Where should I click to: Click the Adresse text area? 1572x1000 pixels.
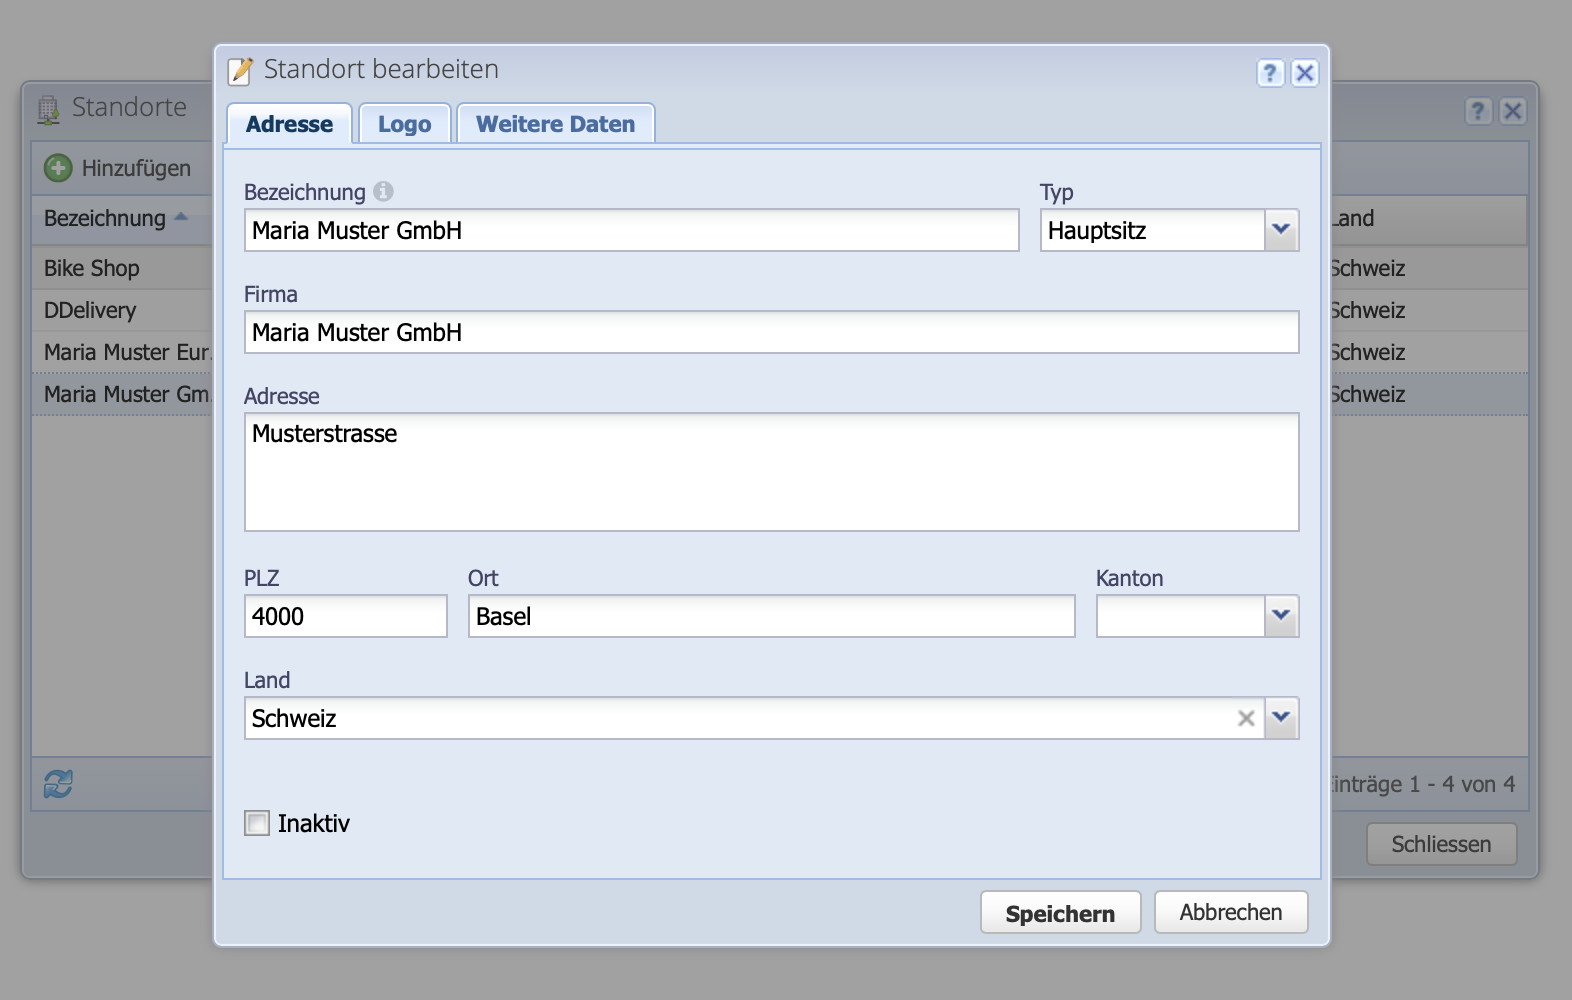[770, 472]
